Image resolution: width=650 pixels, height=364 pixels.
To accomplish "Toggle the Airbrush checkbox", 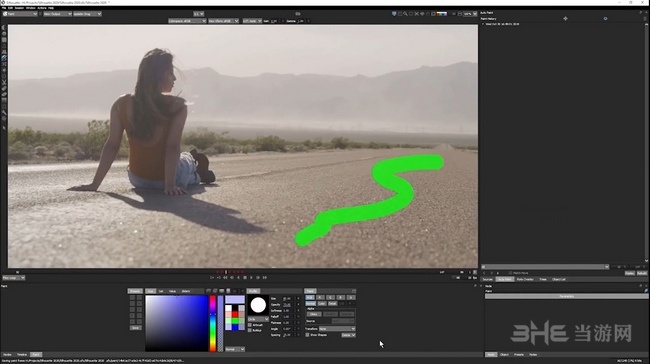I will pos(250,325).
